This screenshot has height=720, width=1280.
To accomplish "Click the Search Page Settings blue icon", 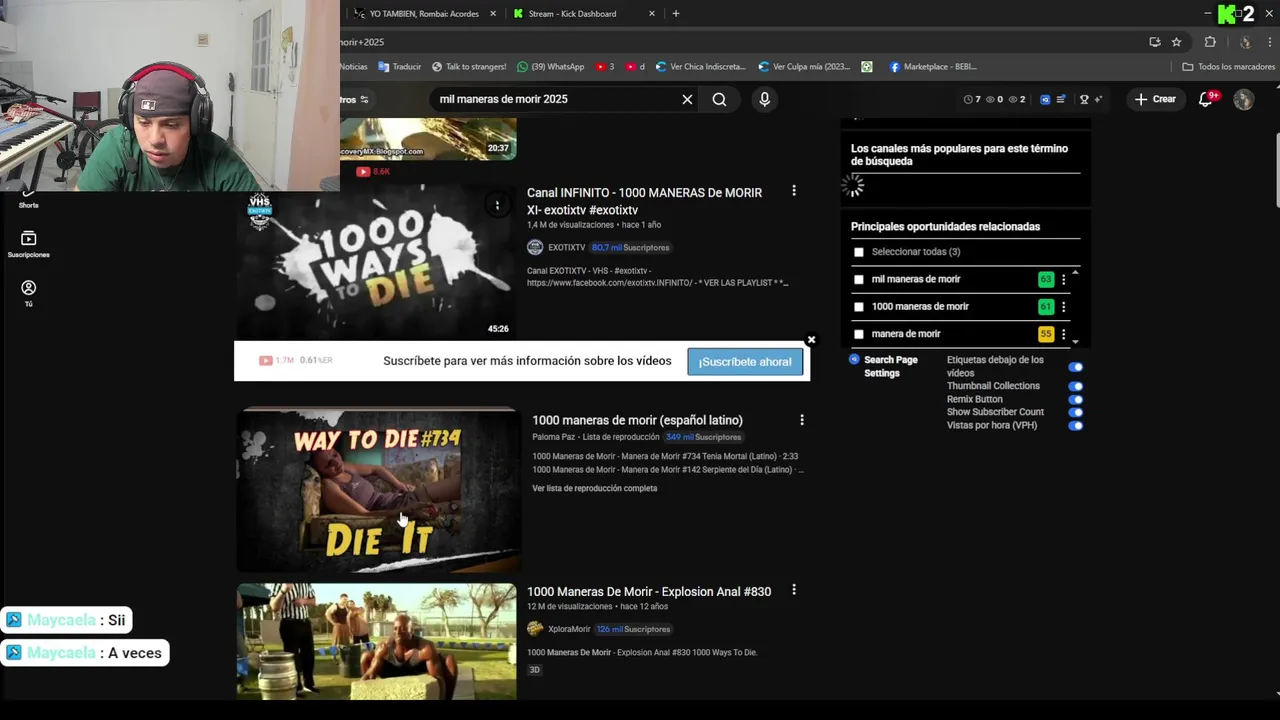I will click(854, 359).
